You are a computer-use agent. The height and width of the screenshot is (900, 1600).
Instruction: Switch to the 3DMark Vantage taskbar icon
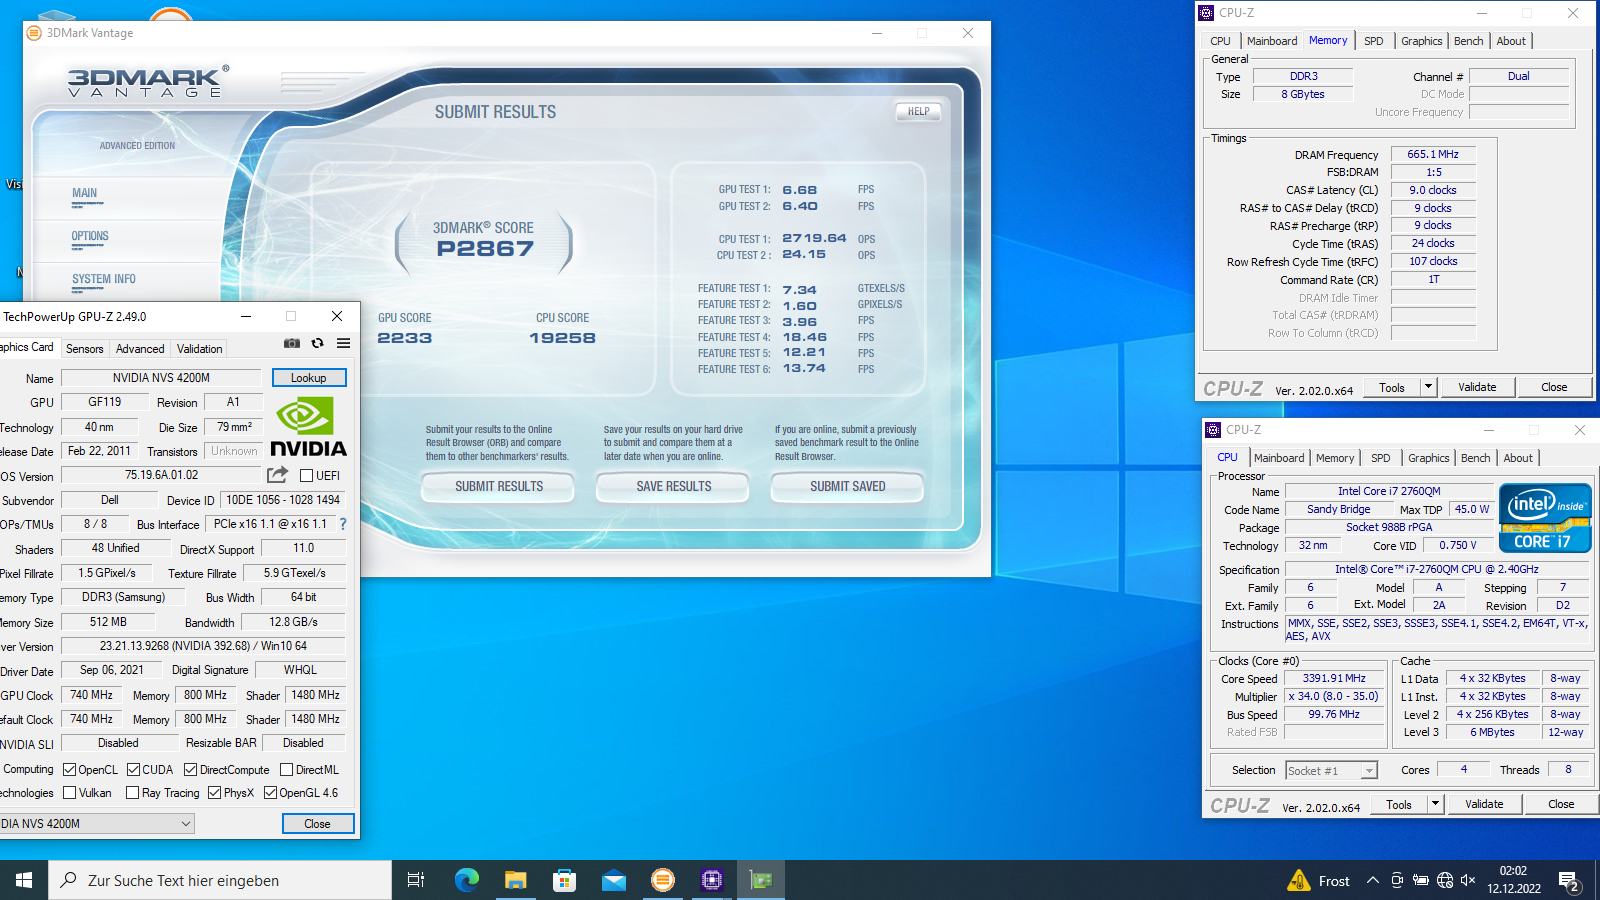pos(662,880)
